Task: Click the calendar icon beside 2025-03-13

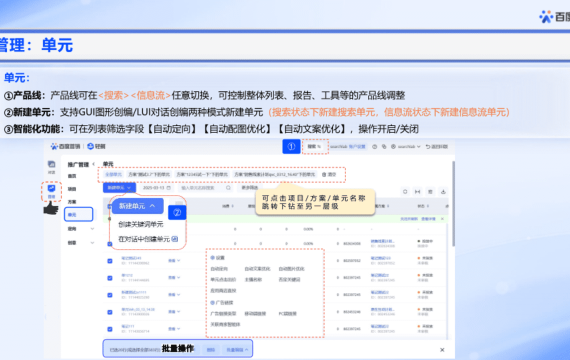Action: 169,188
